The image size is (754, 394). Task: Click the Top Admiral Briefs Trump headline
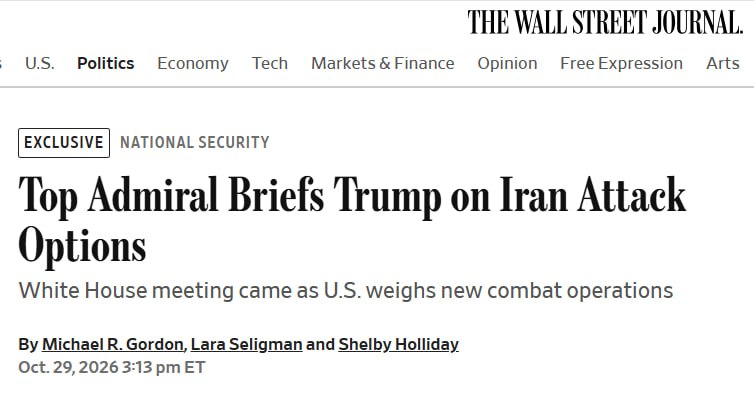coord(352,219)
